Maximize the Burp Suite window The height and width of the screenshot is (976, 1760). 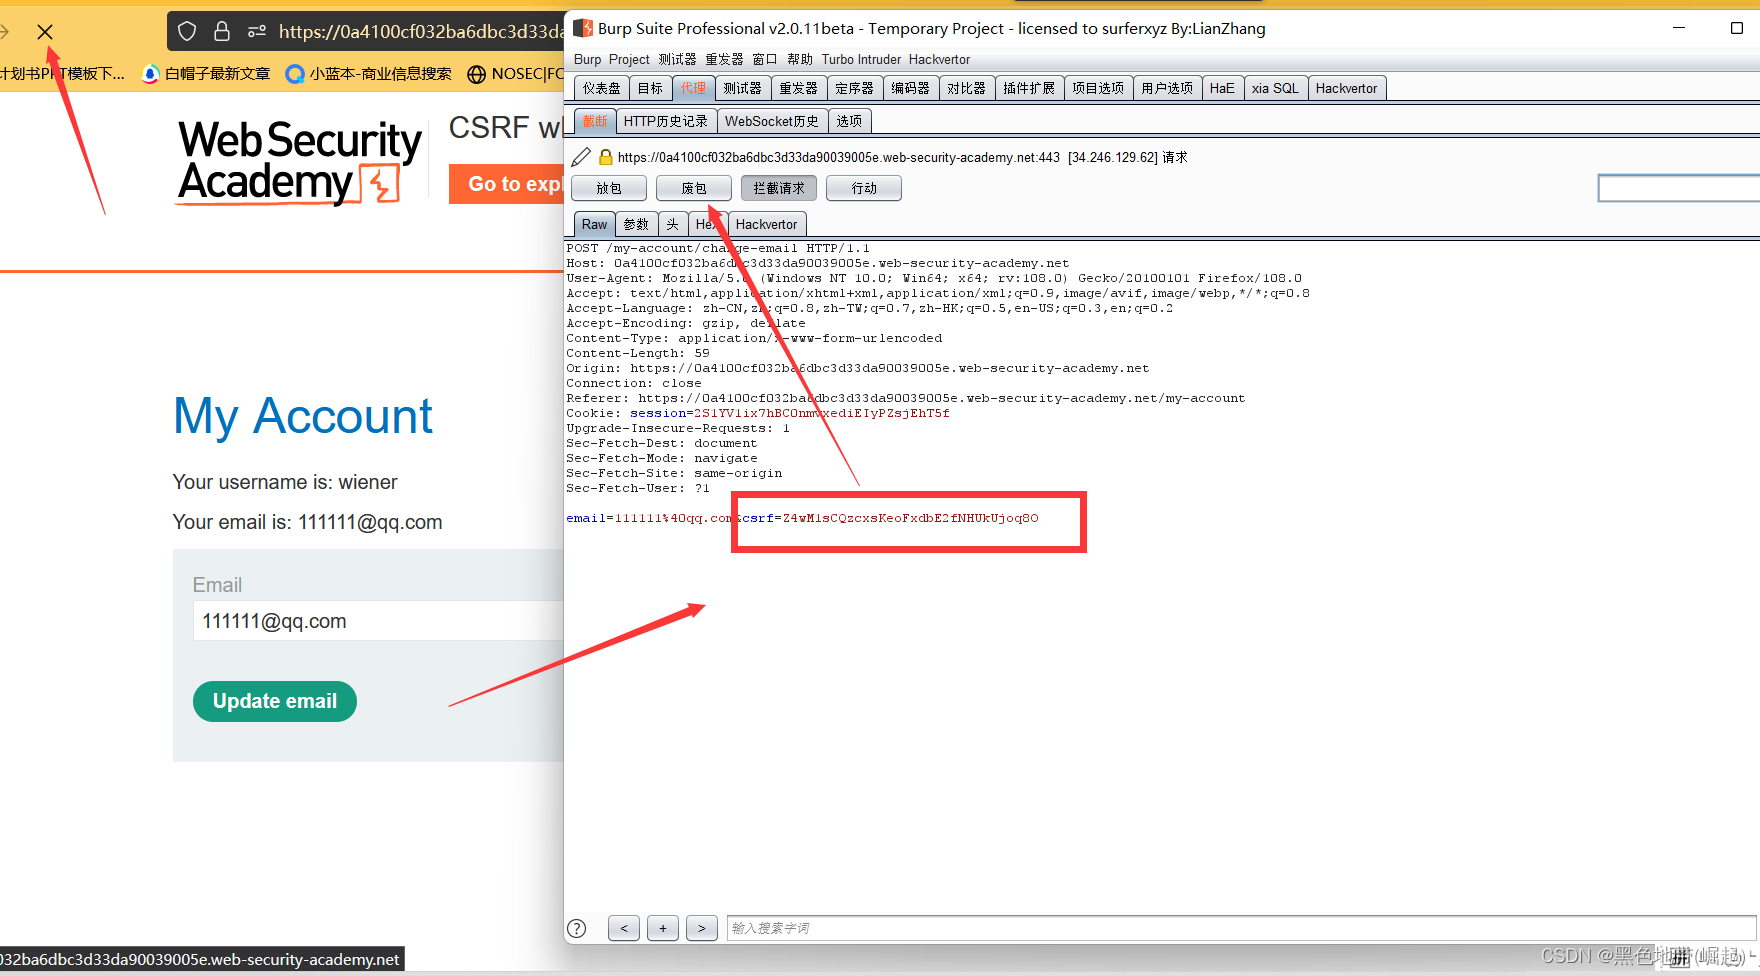click(1737, 28)
